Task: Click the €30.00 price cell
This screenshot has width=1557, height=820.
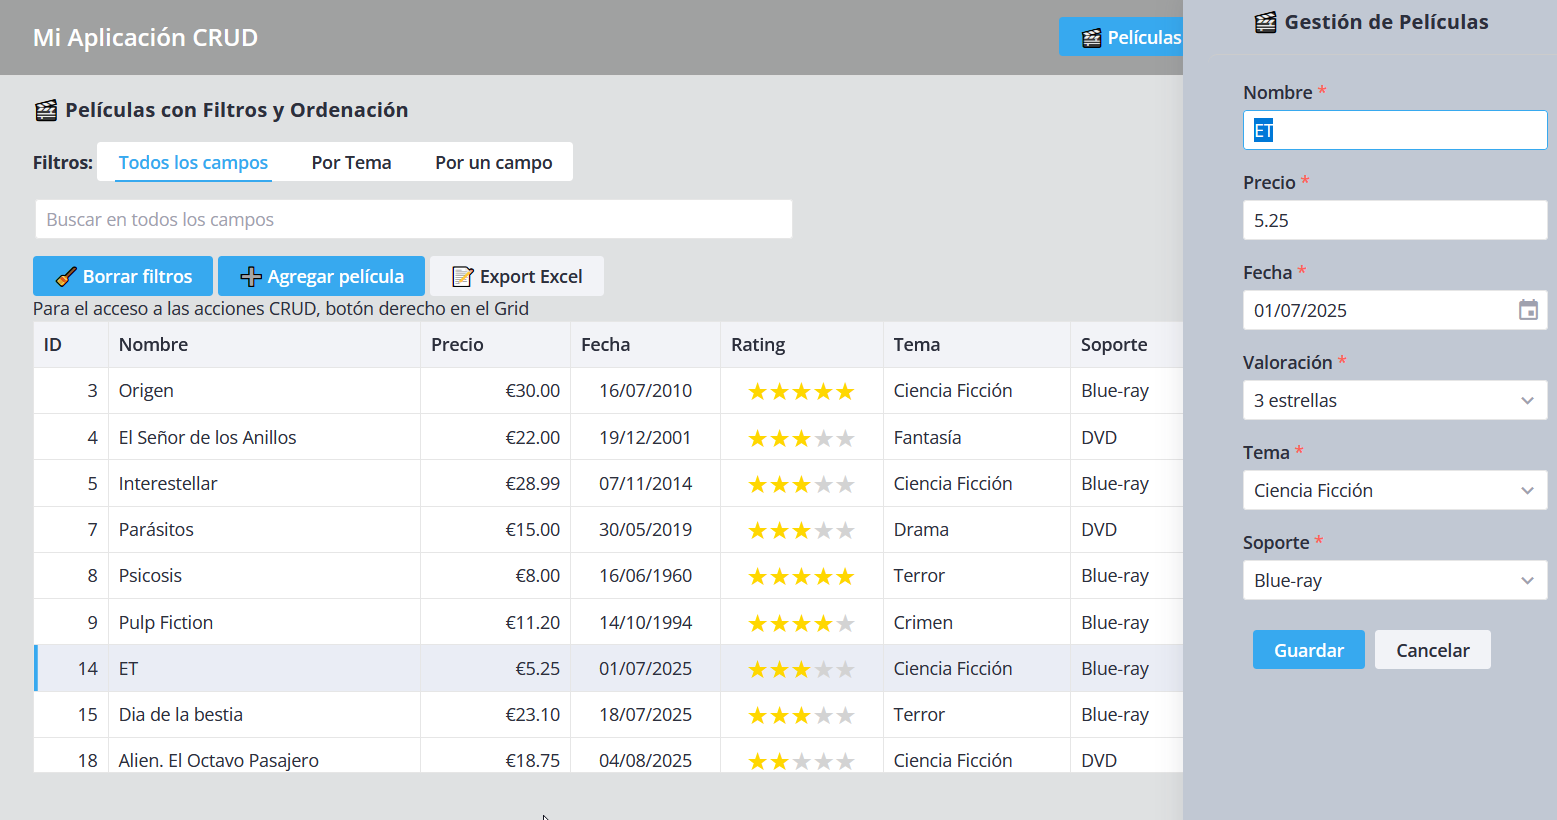Action: tap(495, 391)
